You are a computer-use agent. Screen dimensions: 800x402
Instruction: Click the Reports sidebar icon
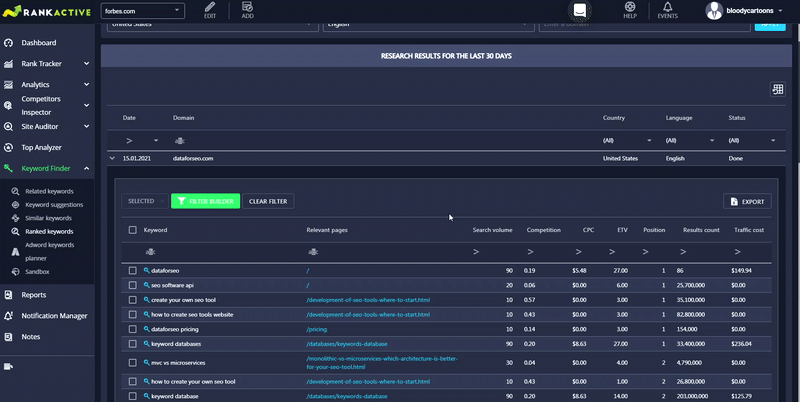point(8,295)
